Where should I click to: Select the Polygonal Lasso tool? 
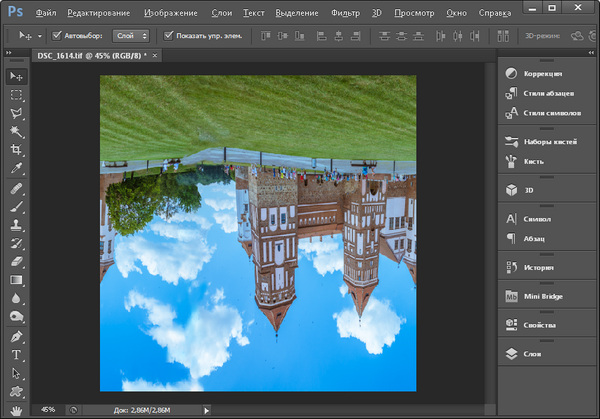[16, 113]
